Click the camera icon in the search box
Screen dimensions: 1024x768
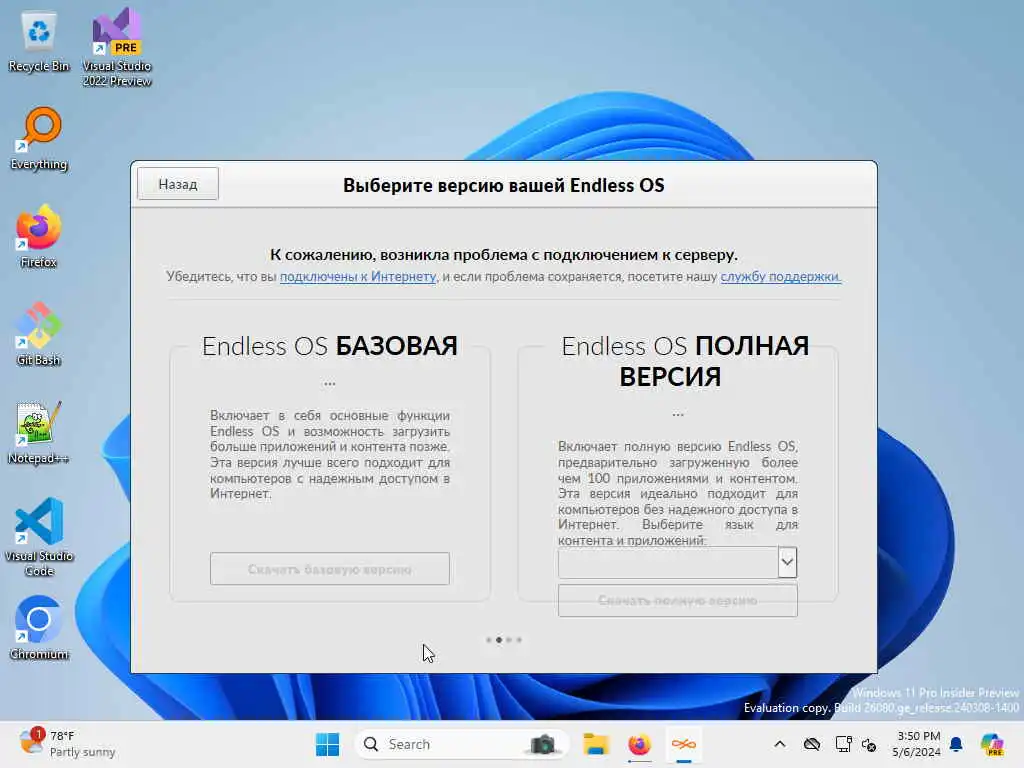[x=543, y=744]
